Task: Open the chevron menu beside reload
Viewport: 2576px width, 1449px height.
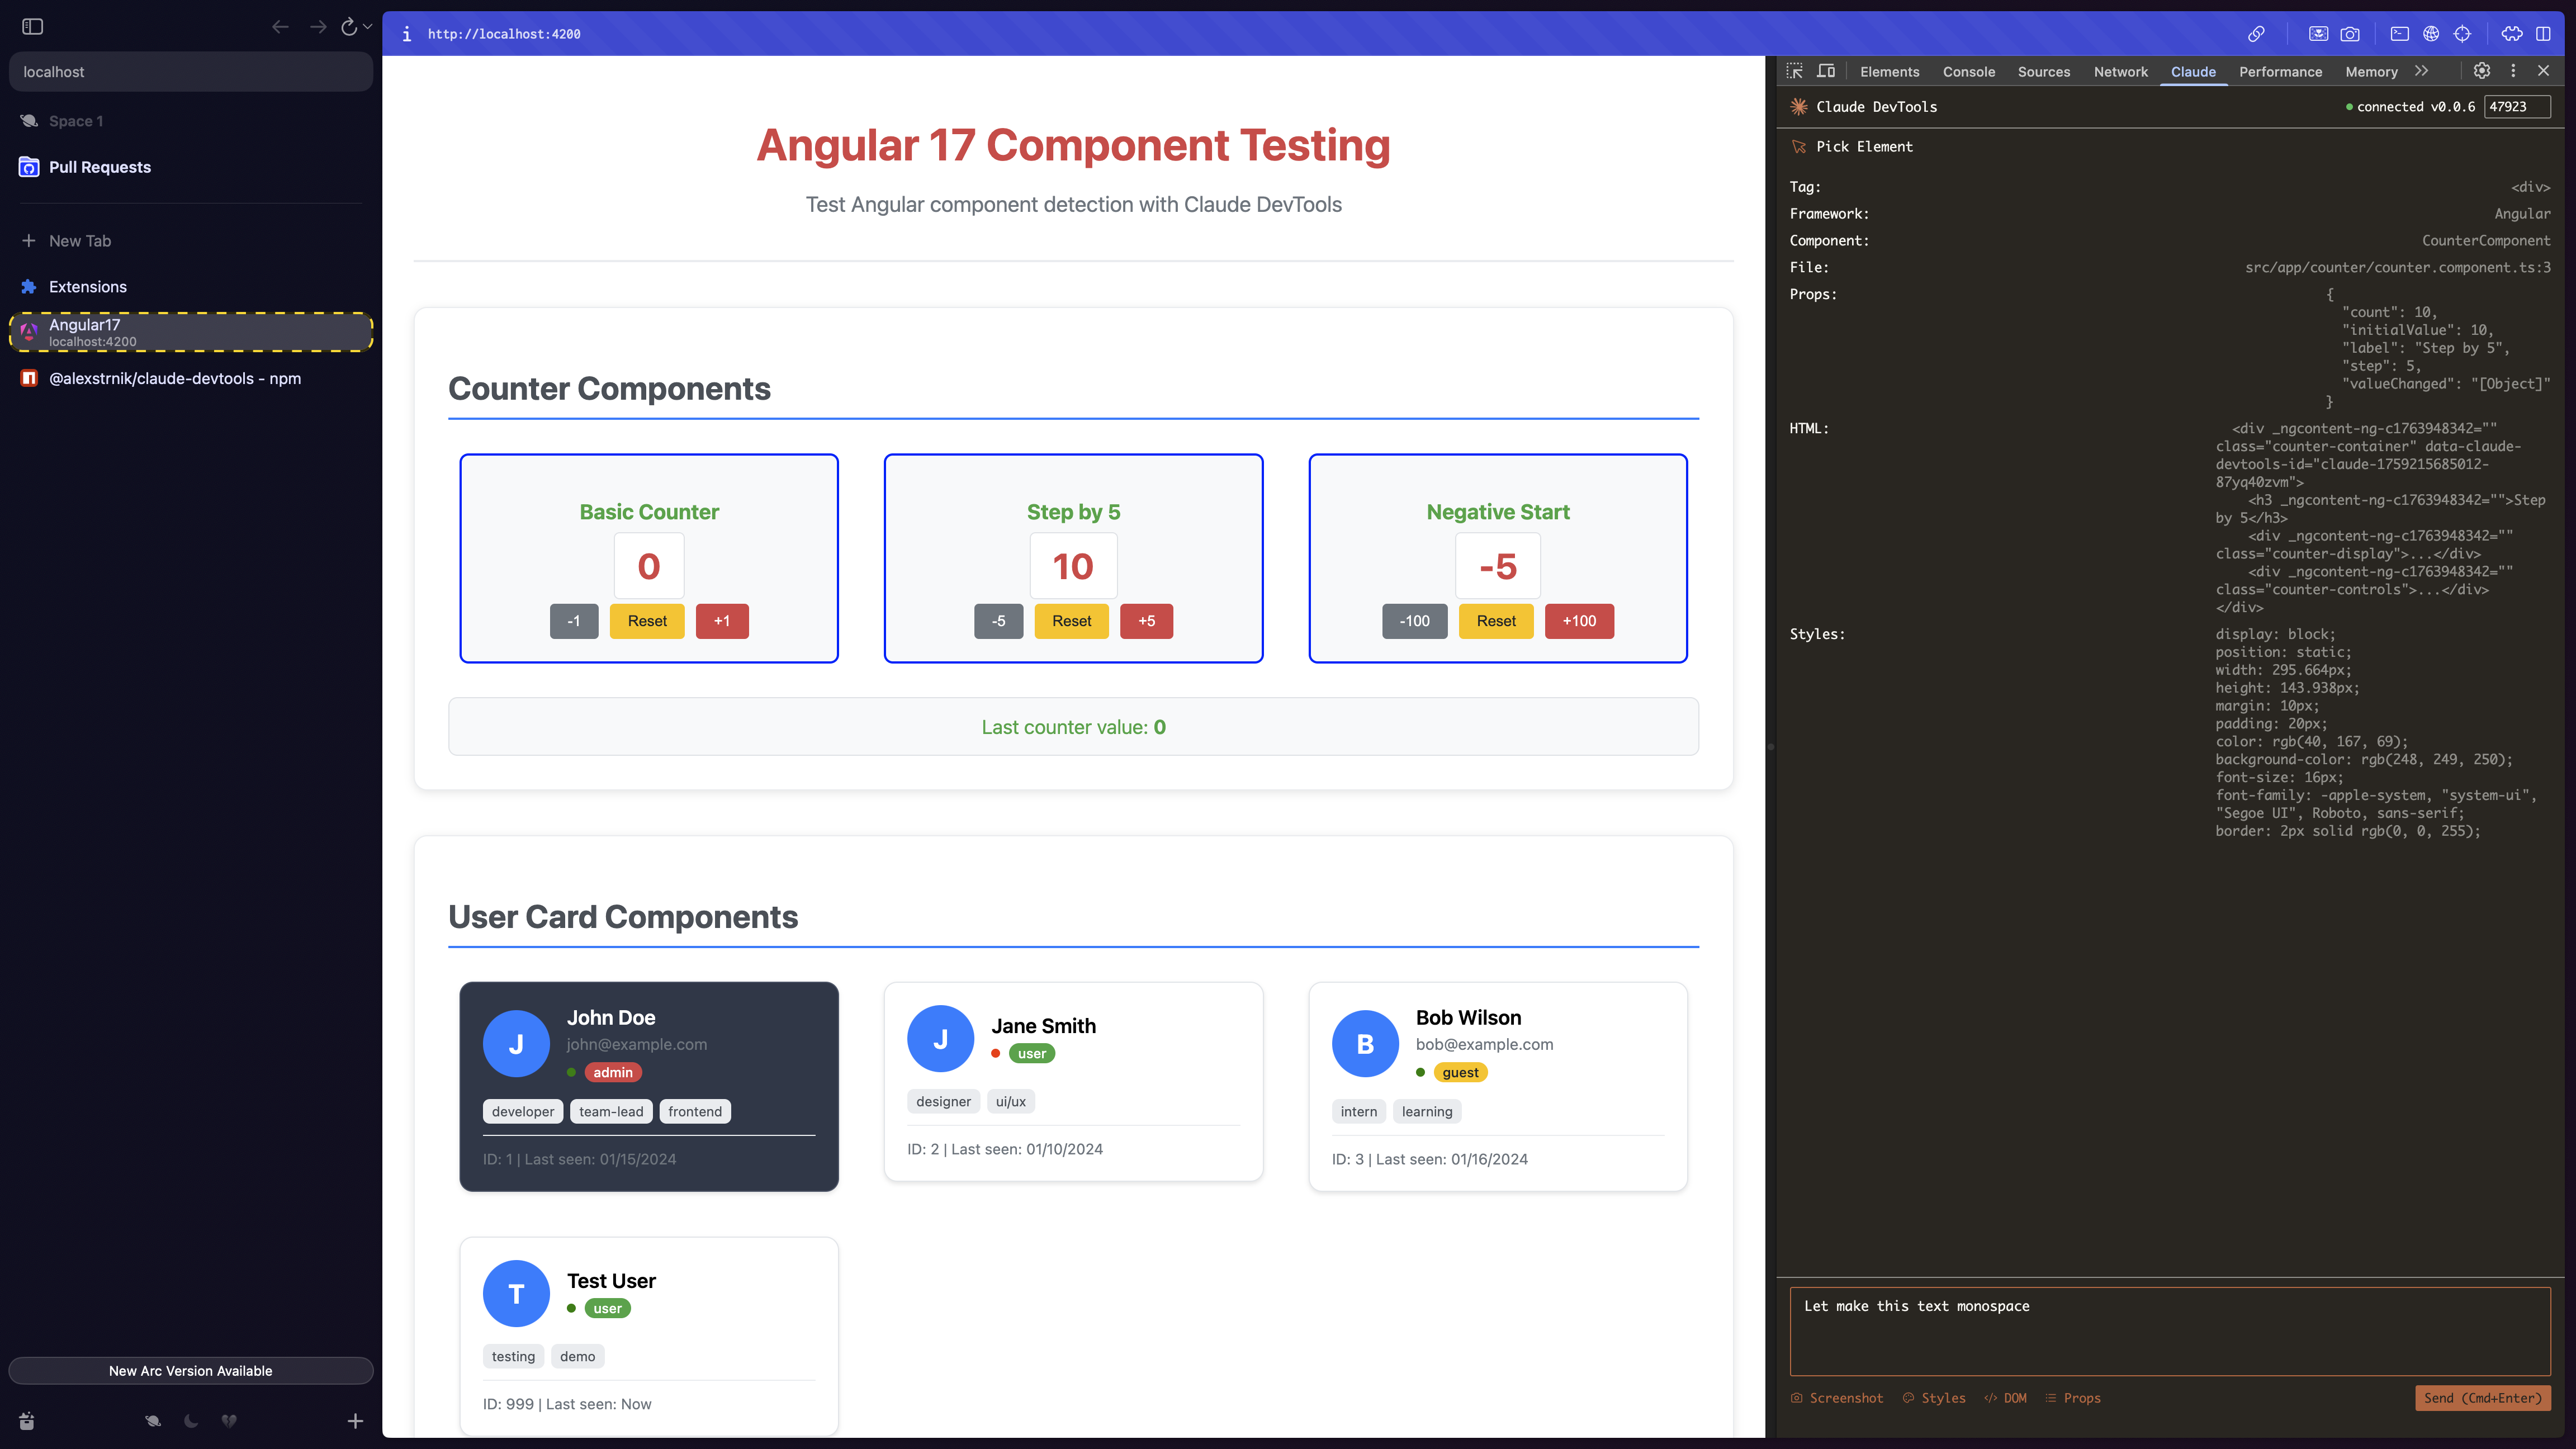Action: pos(368,27)
